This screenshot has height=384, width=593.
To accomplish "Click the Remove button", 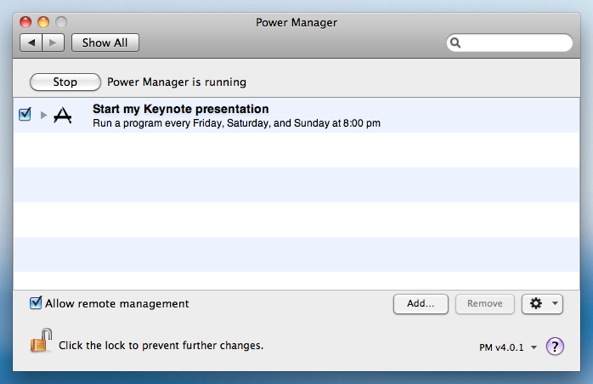I will point(485,304).
